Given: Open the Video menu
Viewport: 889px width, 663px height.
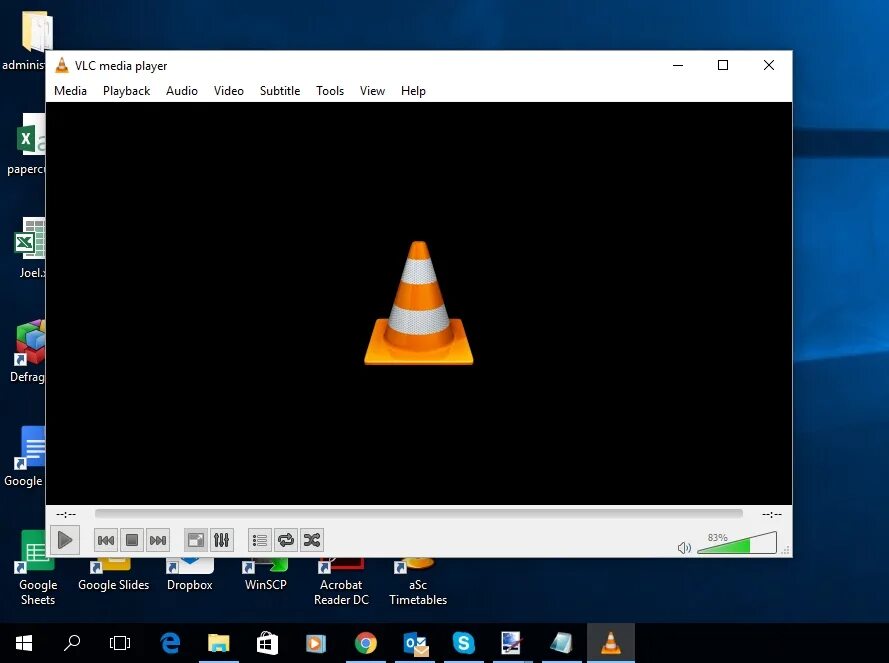Looking at the screenshot, I should pos(228,91).
